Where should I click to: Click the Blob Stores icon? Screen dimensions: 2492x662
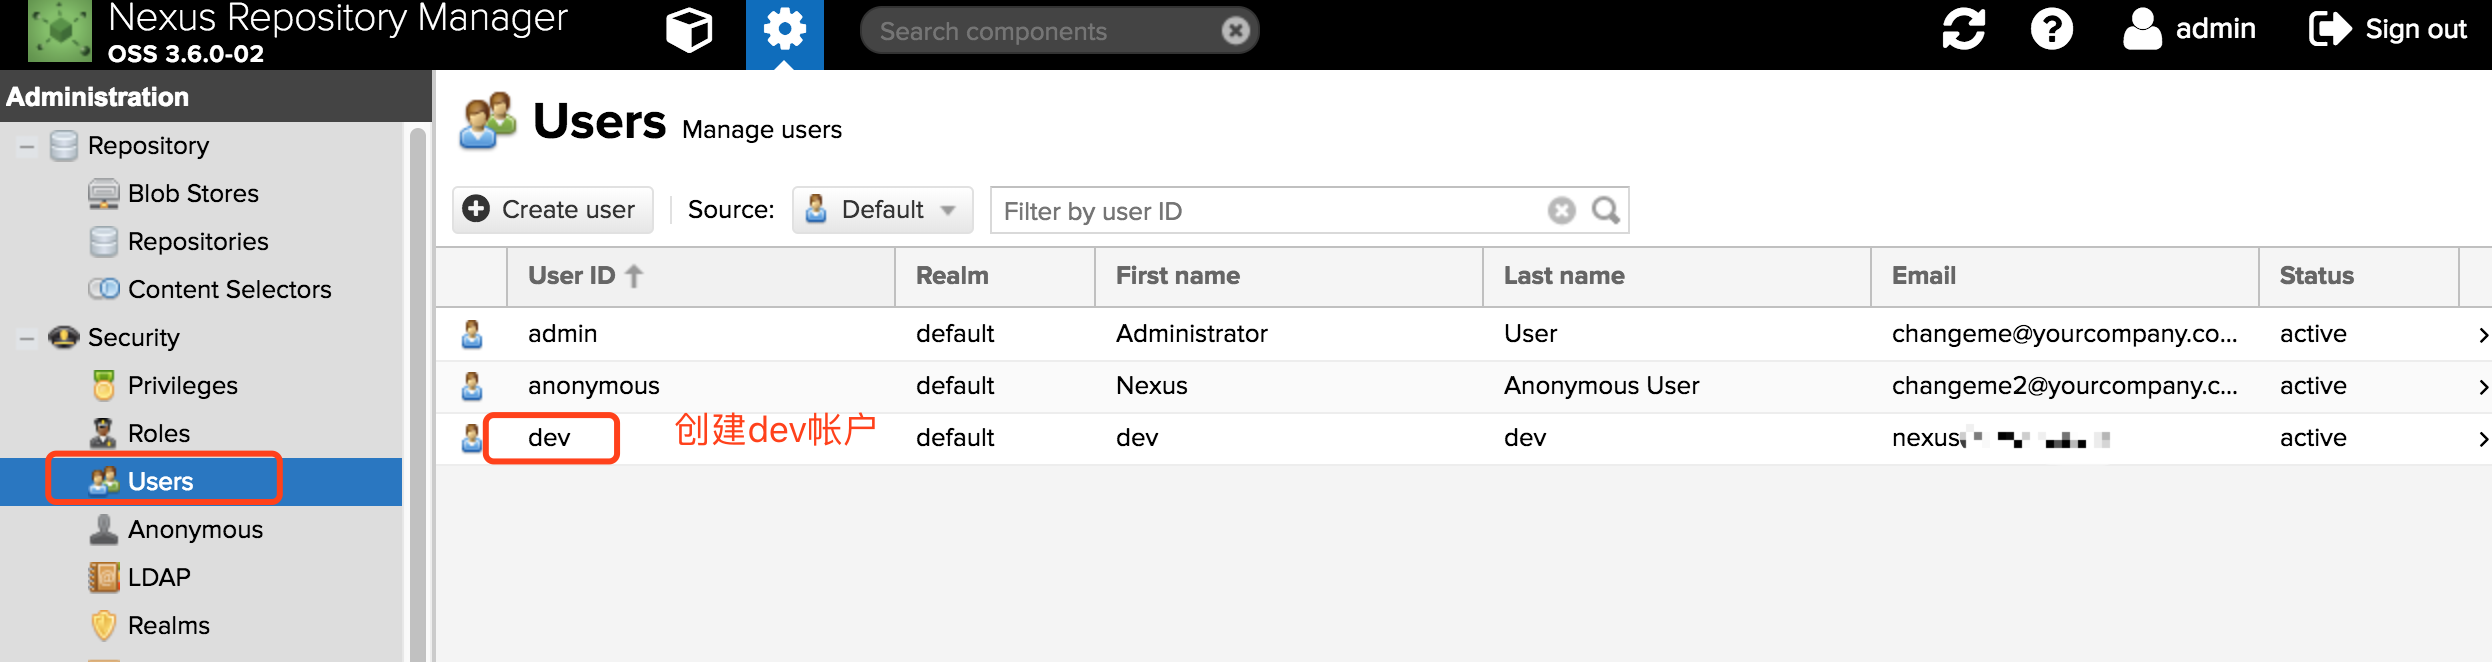tap(103, 193)
